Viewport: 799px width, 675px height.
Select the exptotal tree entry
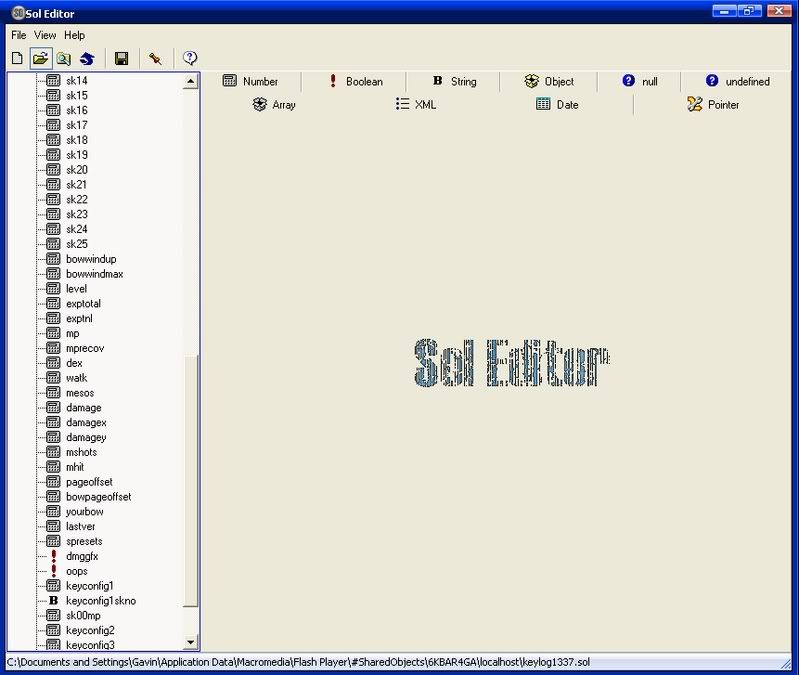(x=84, y=304)
